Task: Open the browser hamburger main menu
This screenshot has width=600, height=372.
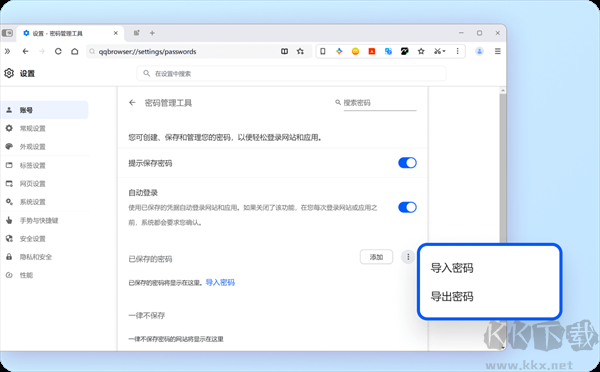Action: coord(497,51)
